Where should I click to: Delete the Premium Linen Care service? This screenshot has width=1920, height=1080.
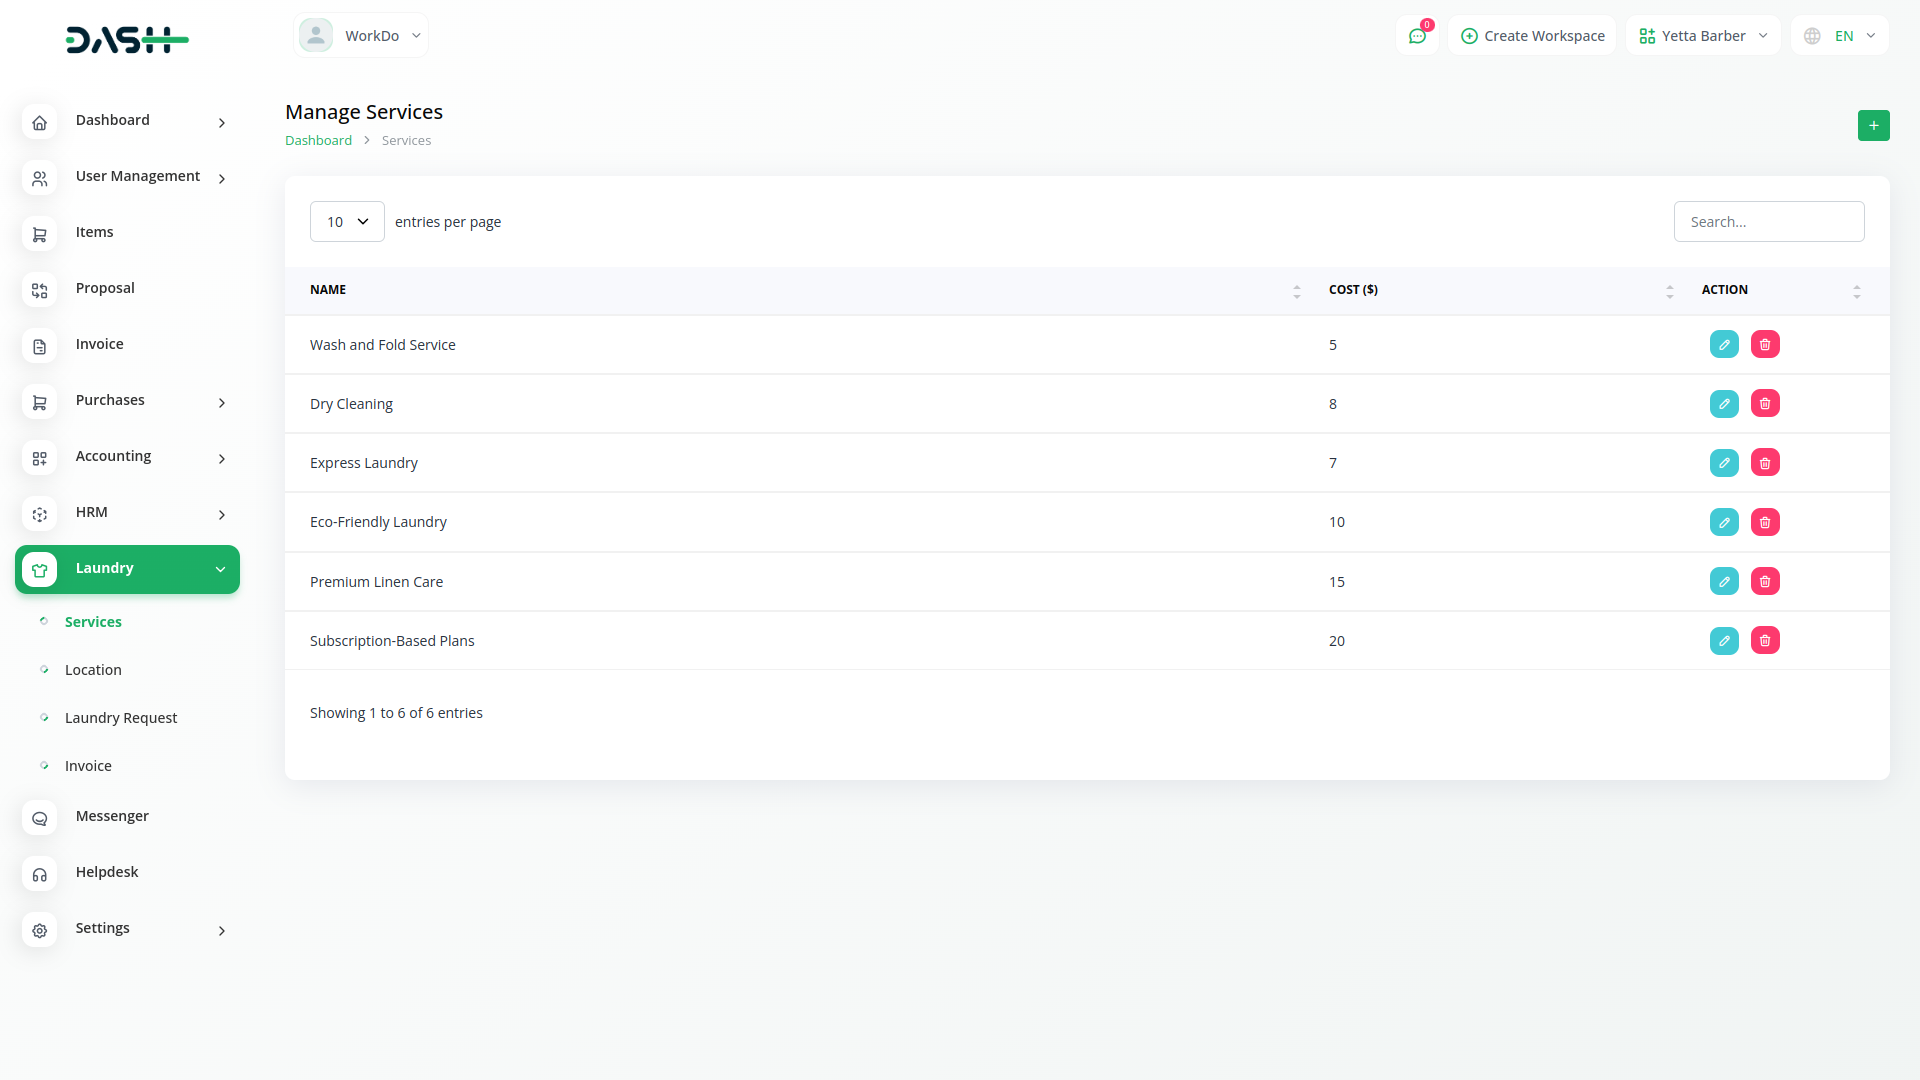tap(1765, 582)
